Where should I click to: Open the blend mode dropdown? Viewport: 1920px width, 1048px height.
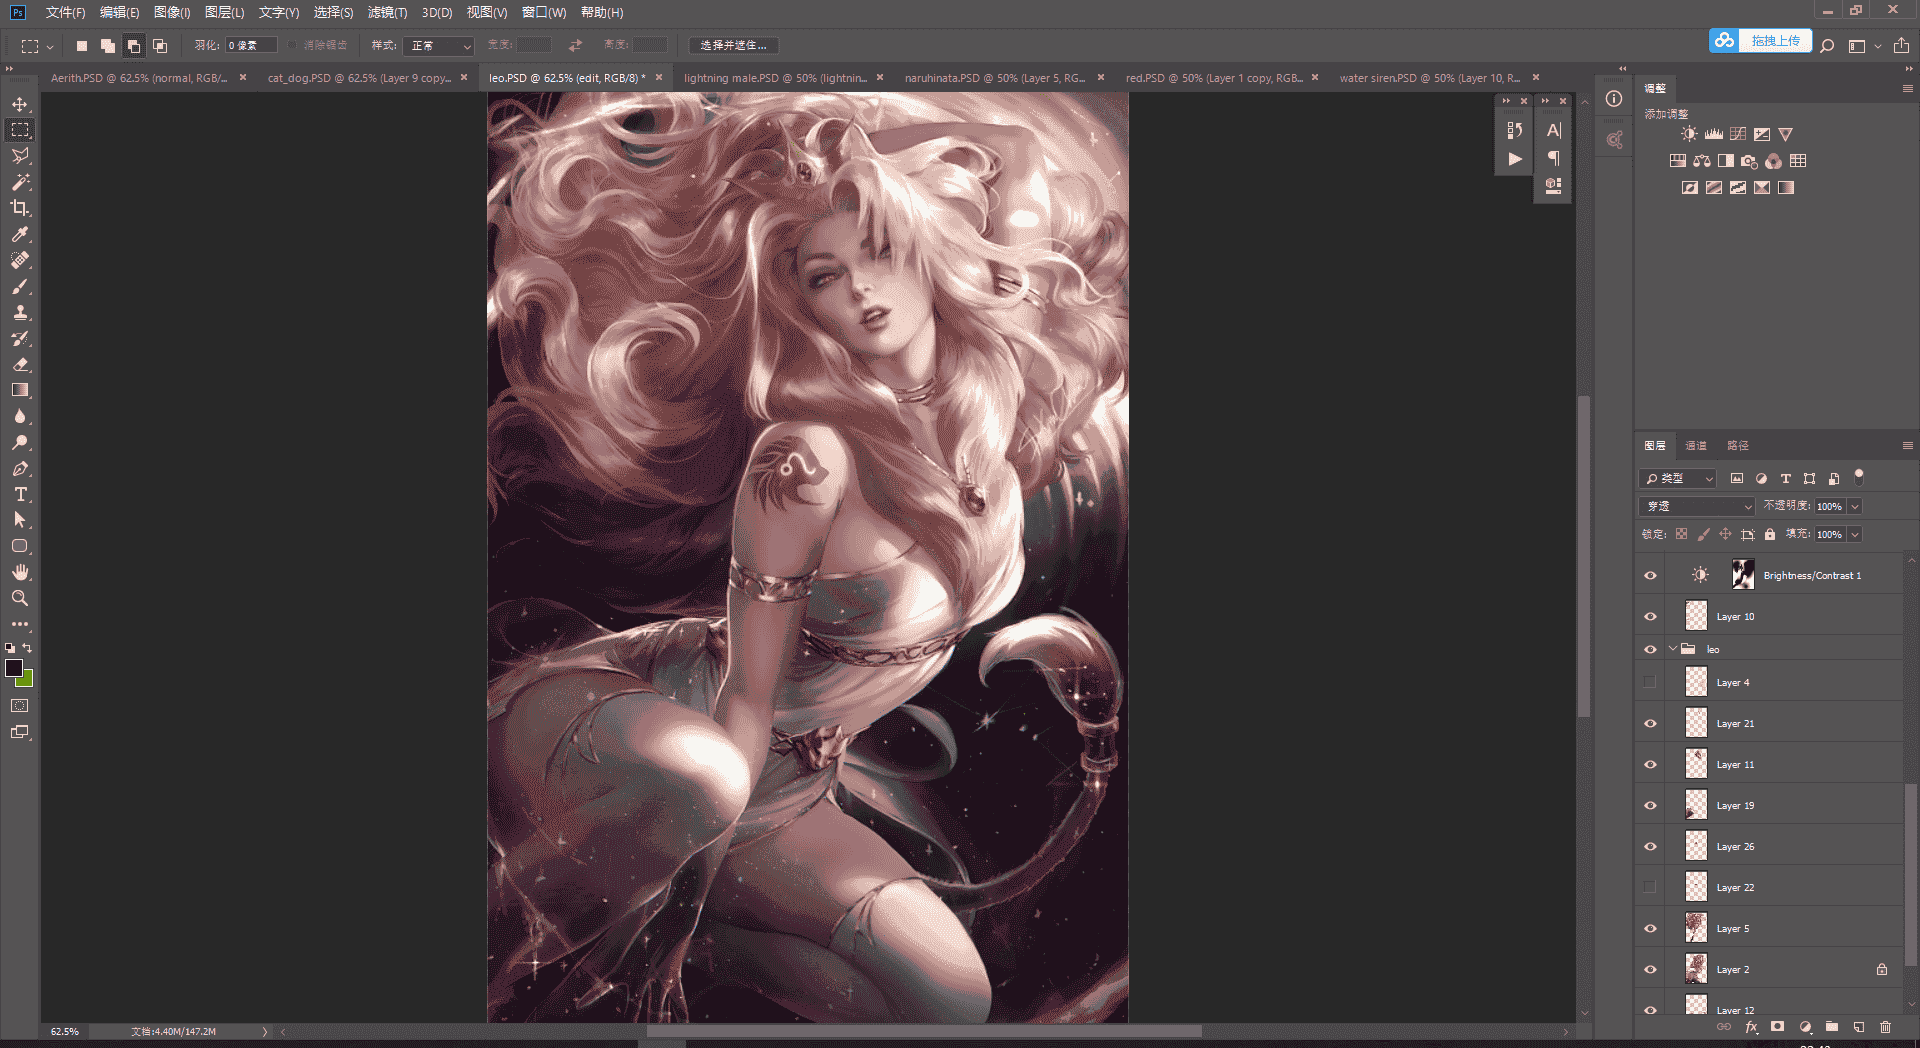coord(1698,506)
